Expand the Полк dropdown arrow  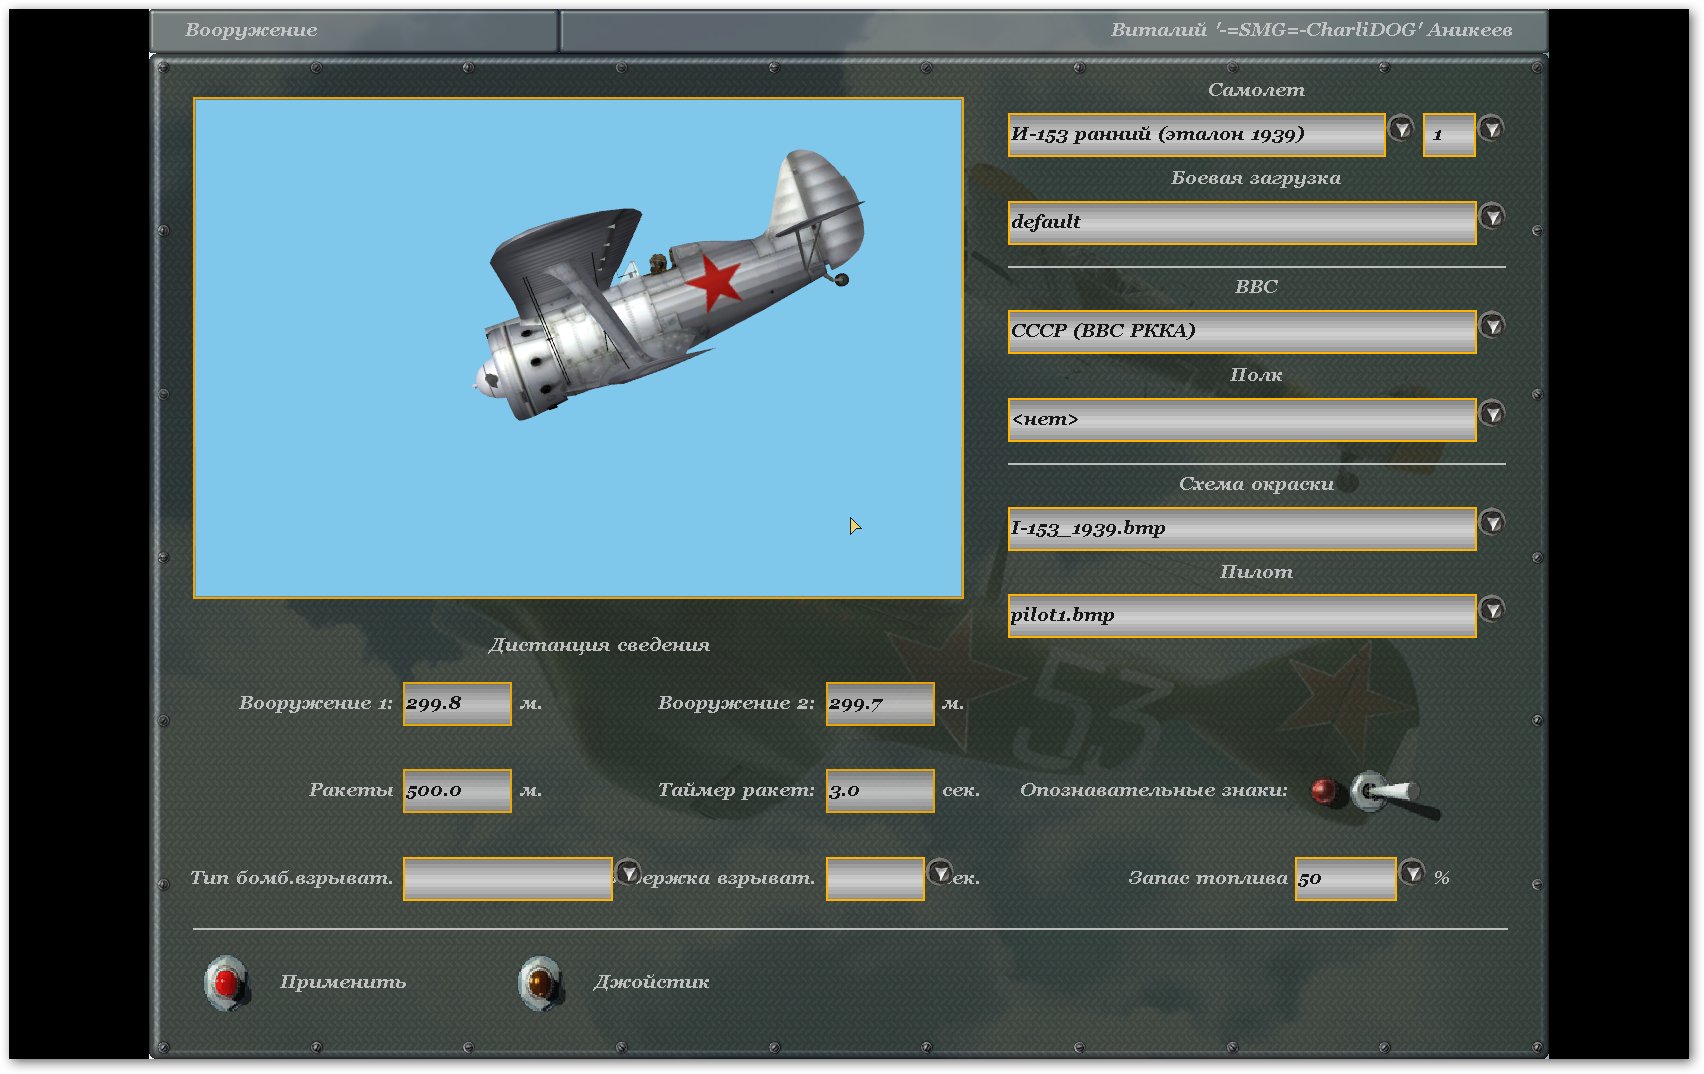tap(1492, 413)
